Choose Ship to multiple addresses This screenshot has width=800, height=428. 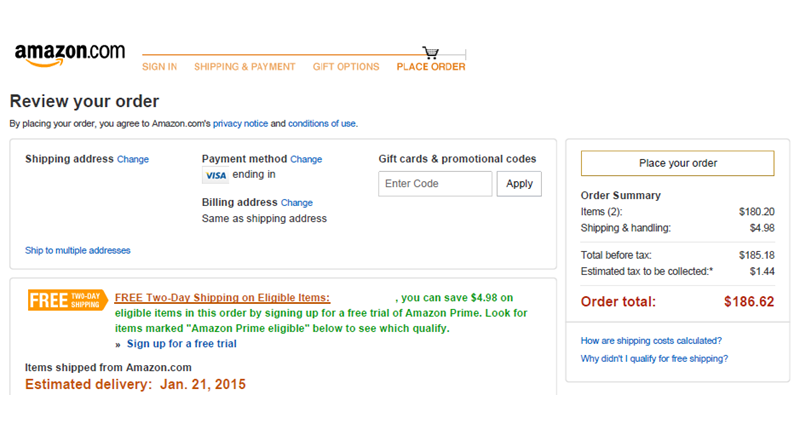[77, 250]
